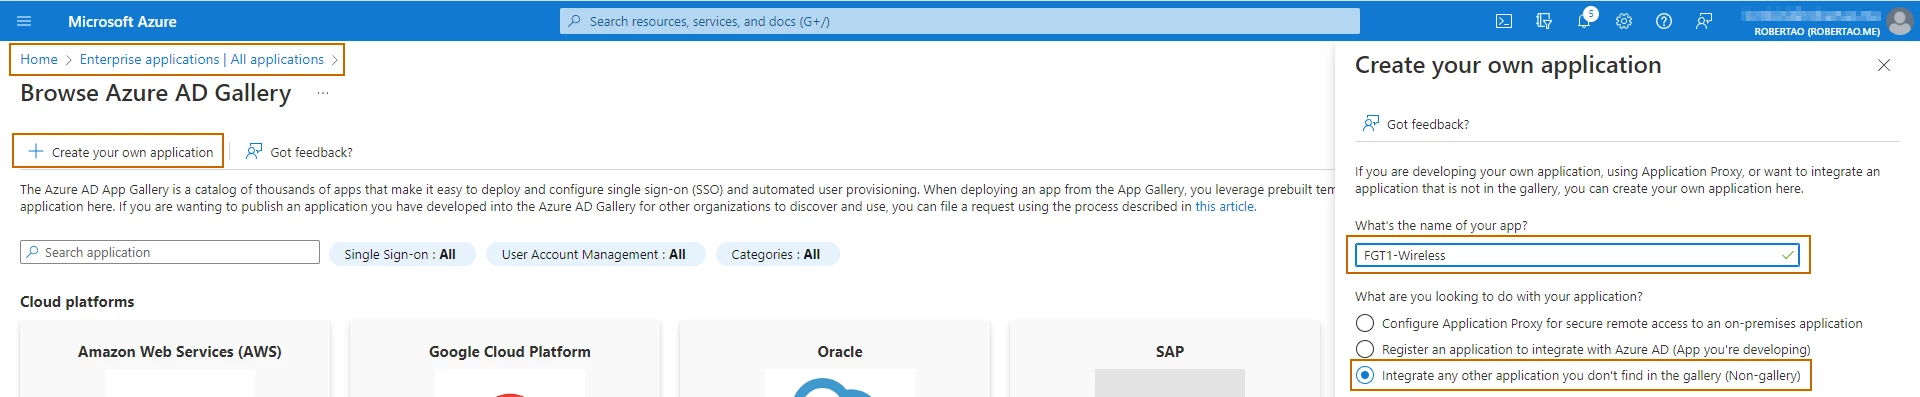Click the plus icon for Create your own application
1920x397 pixels.
point(36,151)
